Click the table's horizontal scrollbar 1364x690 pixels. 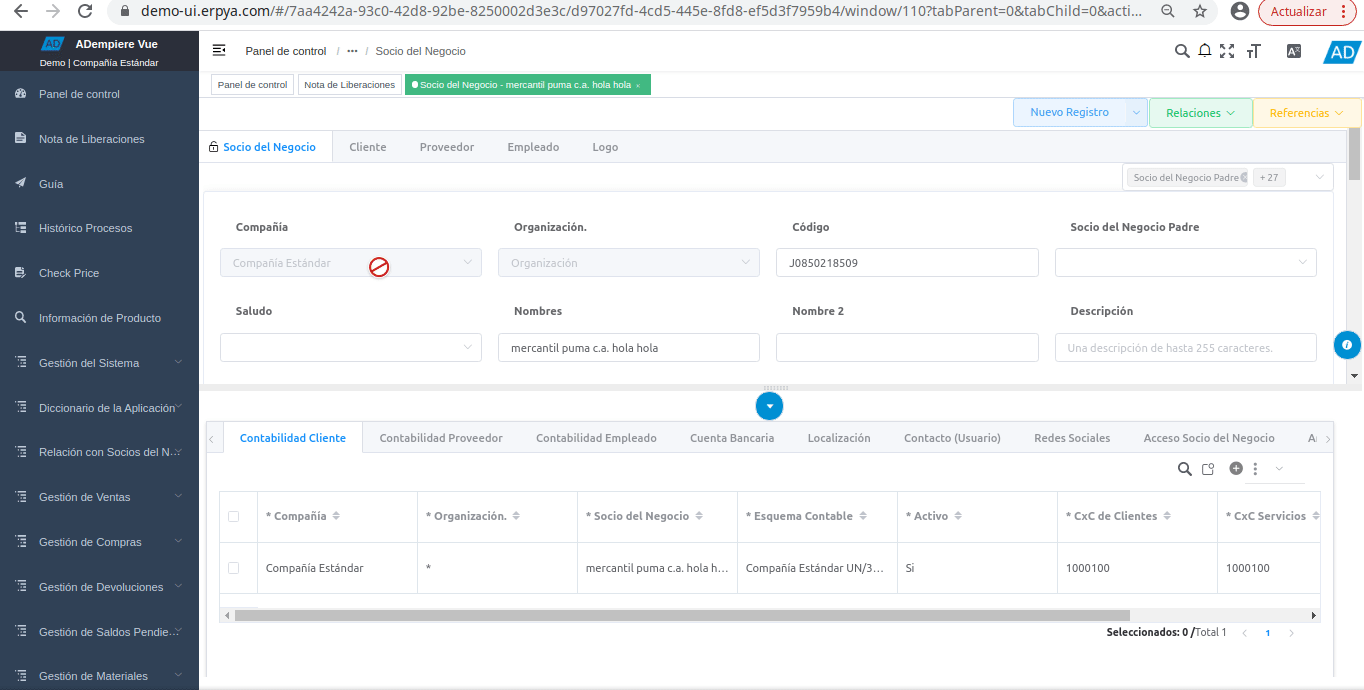(x=680, y=616)
